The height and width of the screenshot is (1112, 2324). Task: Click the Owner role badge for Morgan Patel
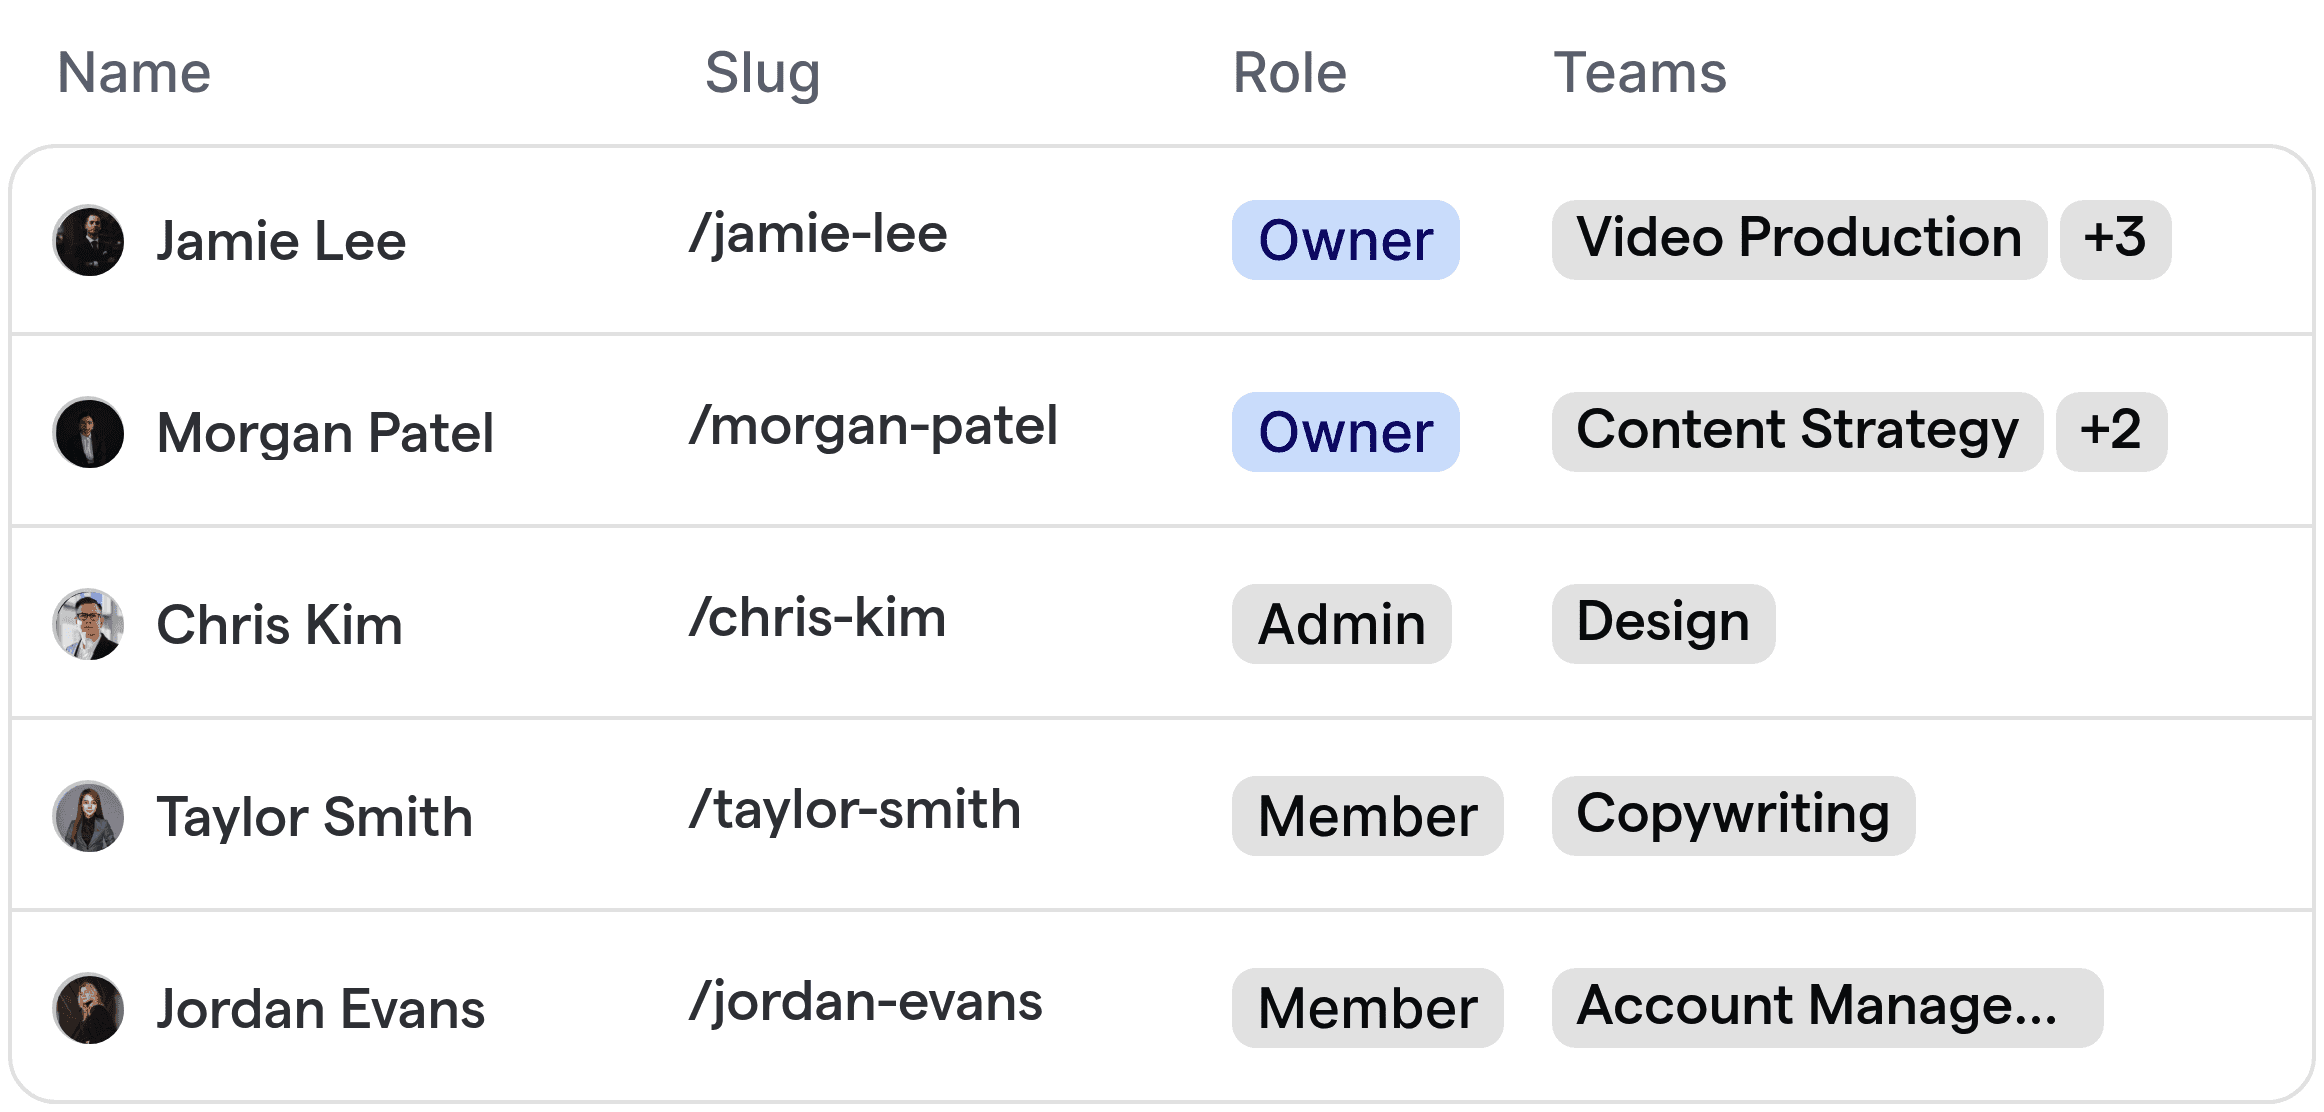[1345, 432]
